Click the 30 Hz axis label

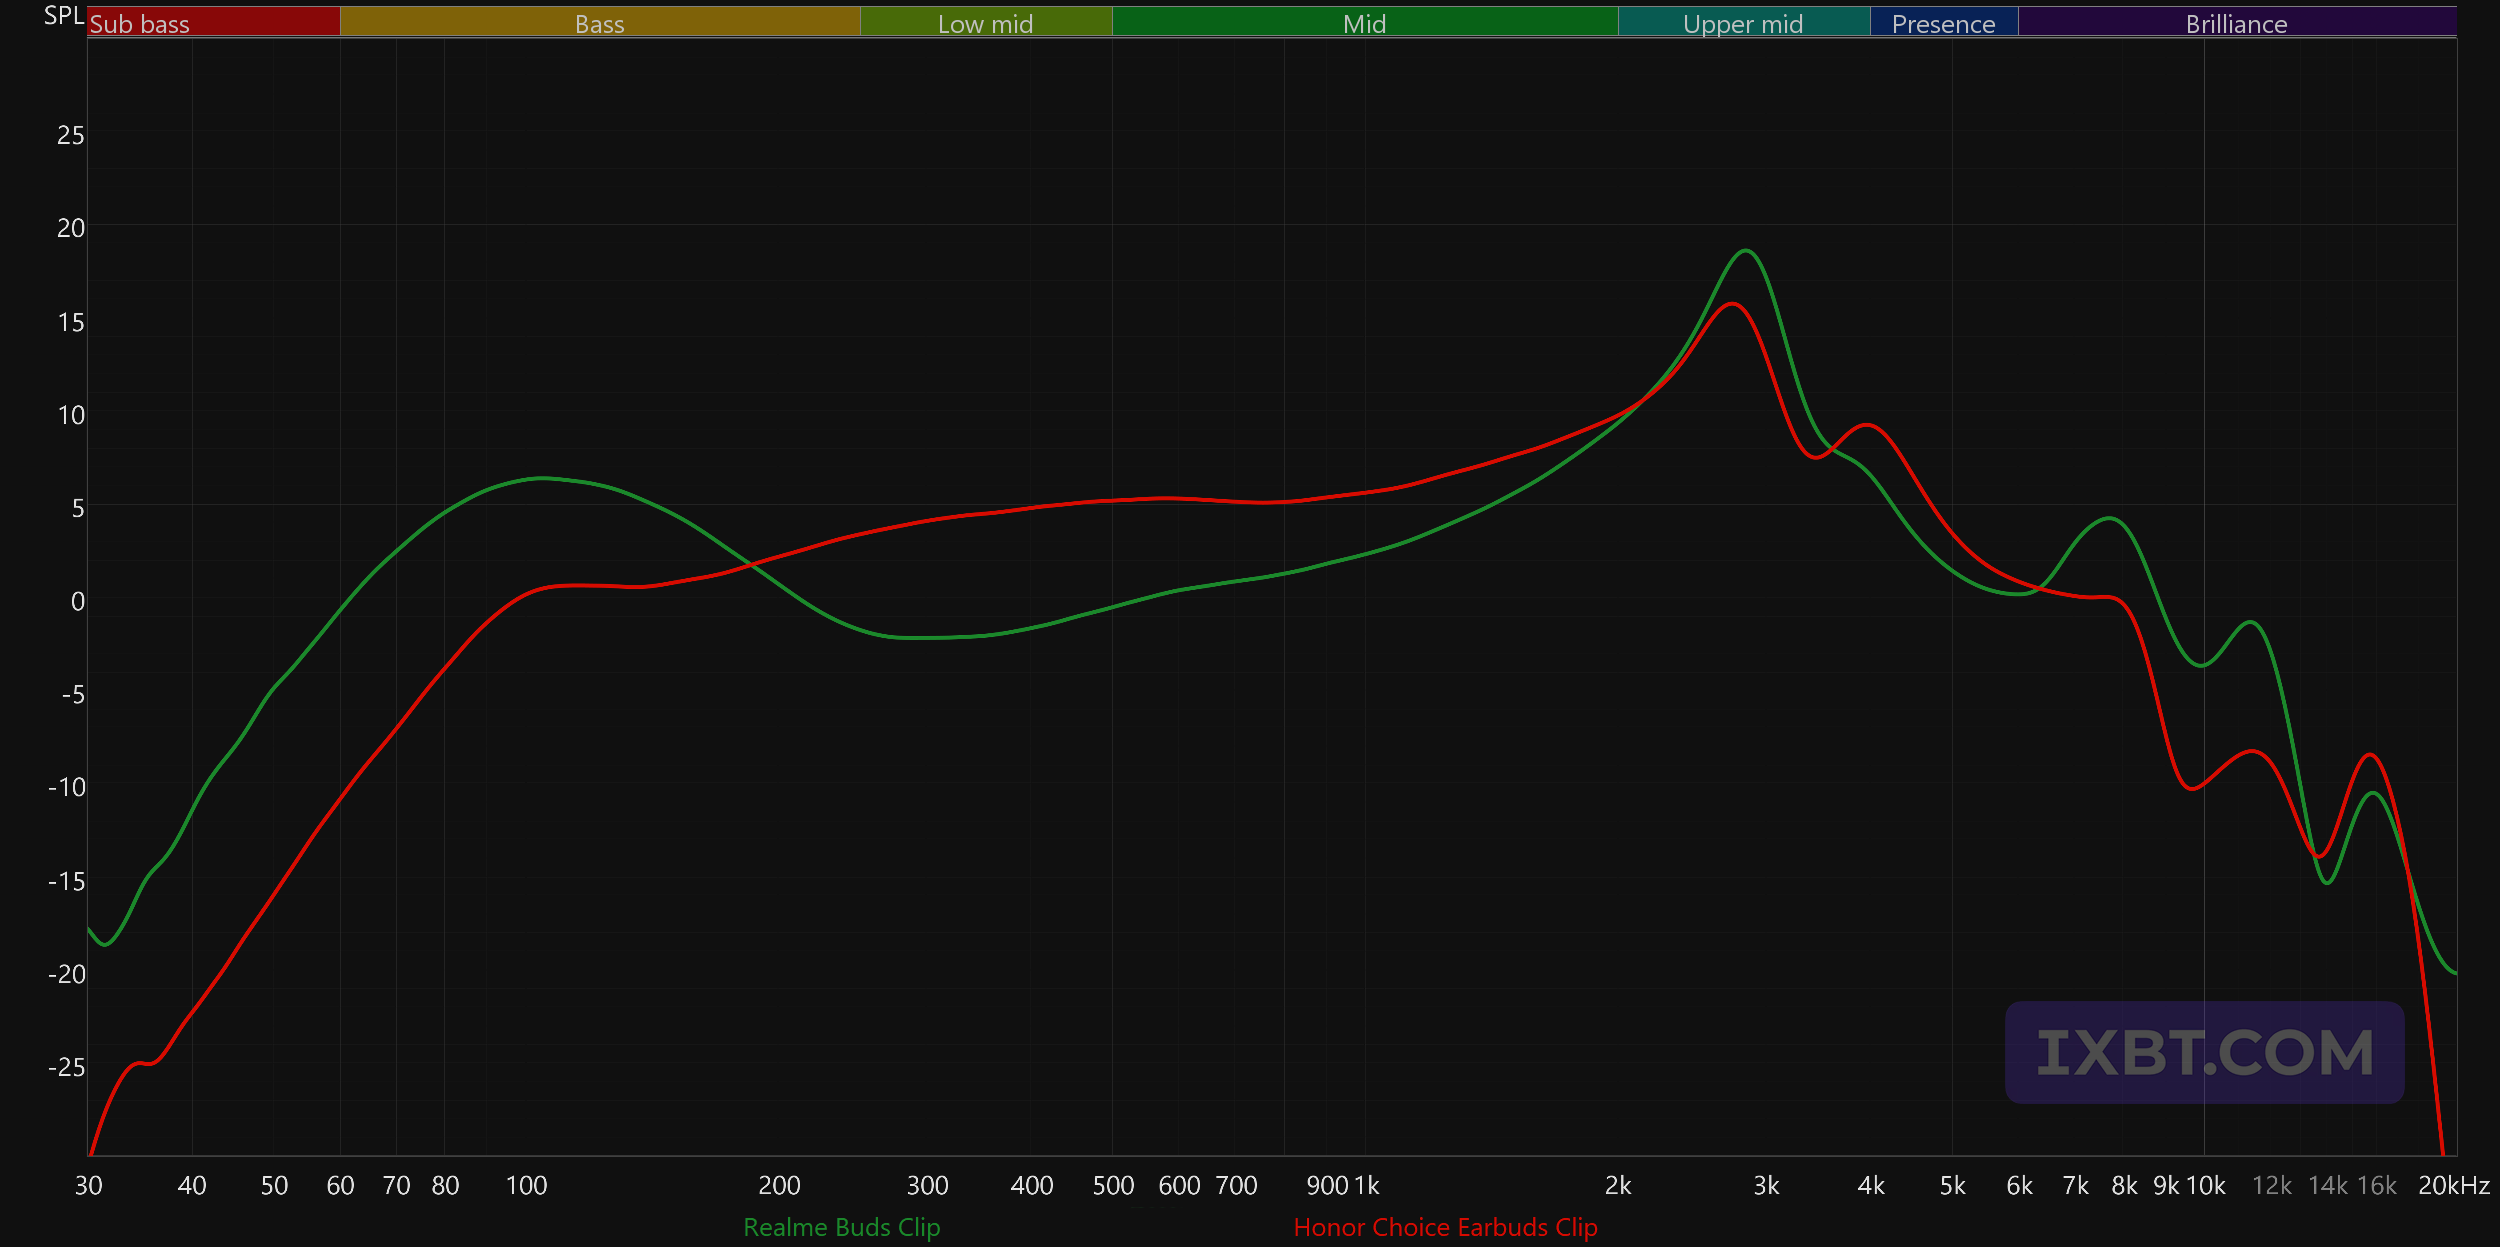tap(89, 1186)
